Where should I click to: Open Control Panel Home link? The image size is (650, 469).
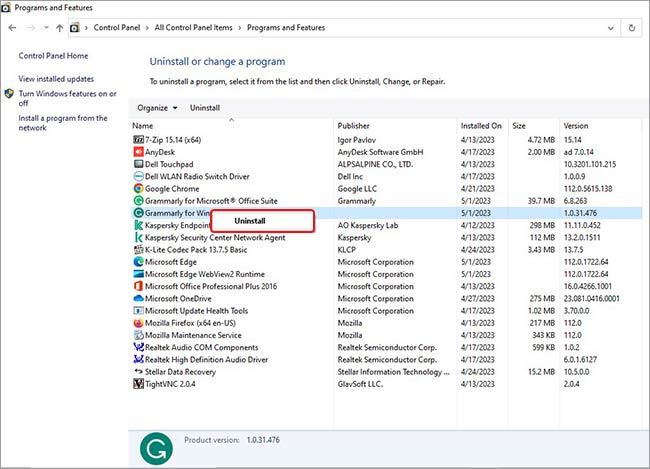point(53,56)
